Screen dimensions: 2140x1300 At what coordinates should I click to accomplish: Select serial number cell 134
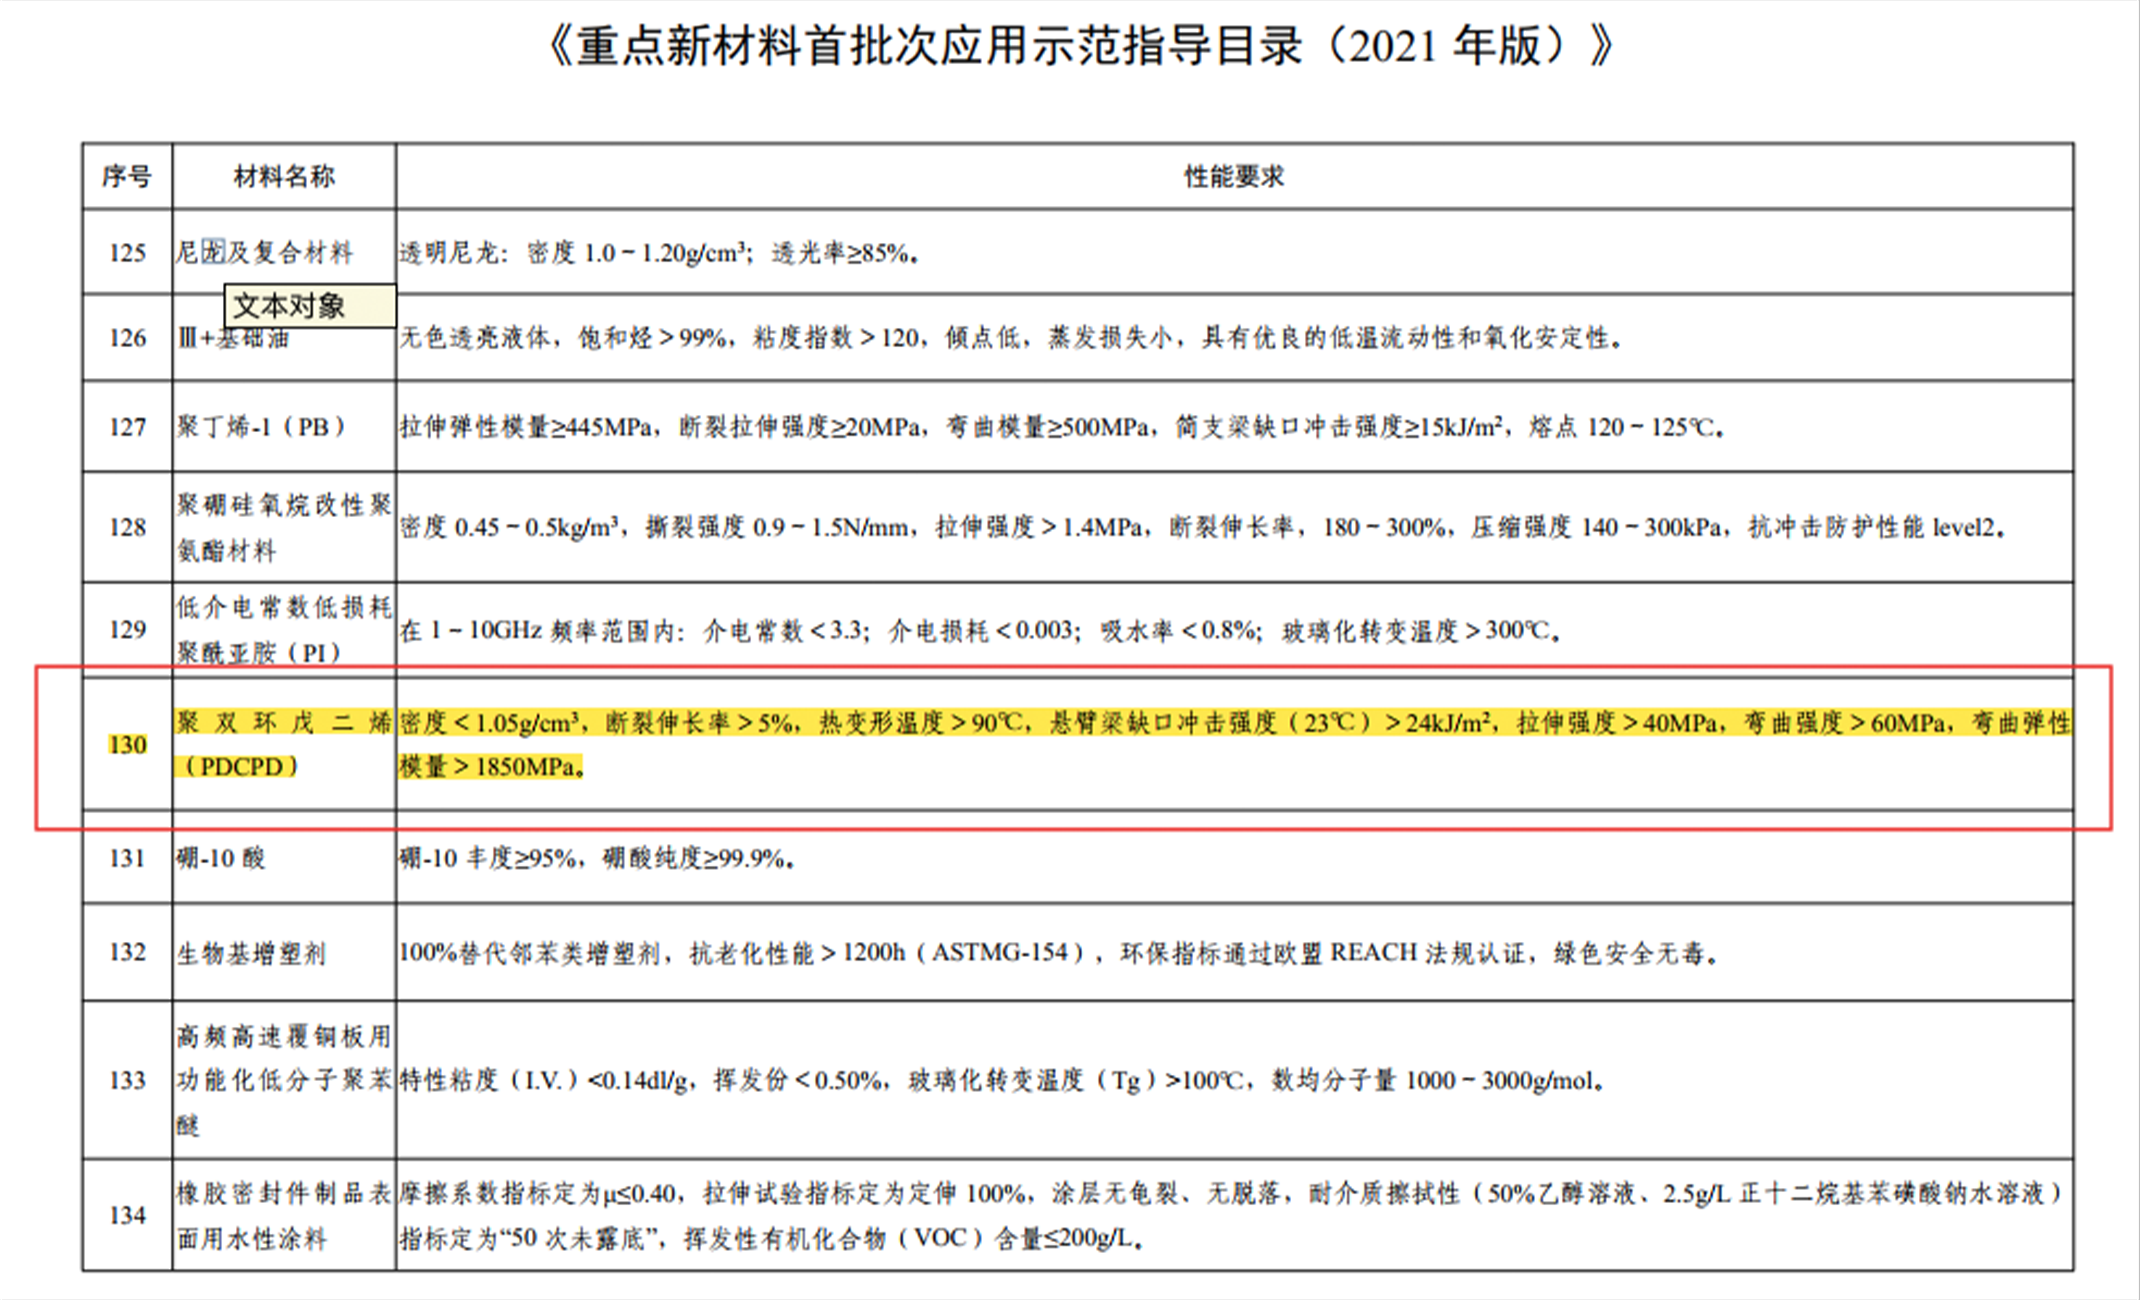(x=127, y=1215)
